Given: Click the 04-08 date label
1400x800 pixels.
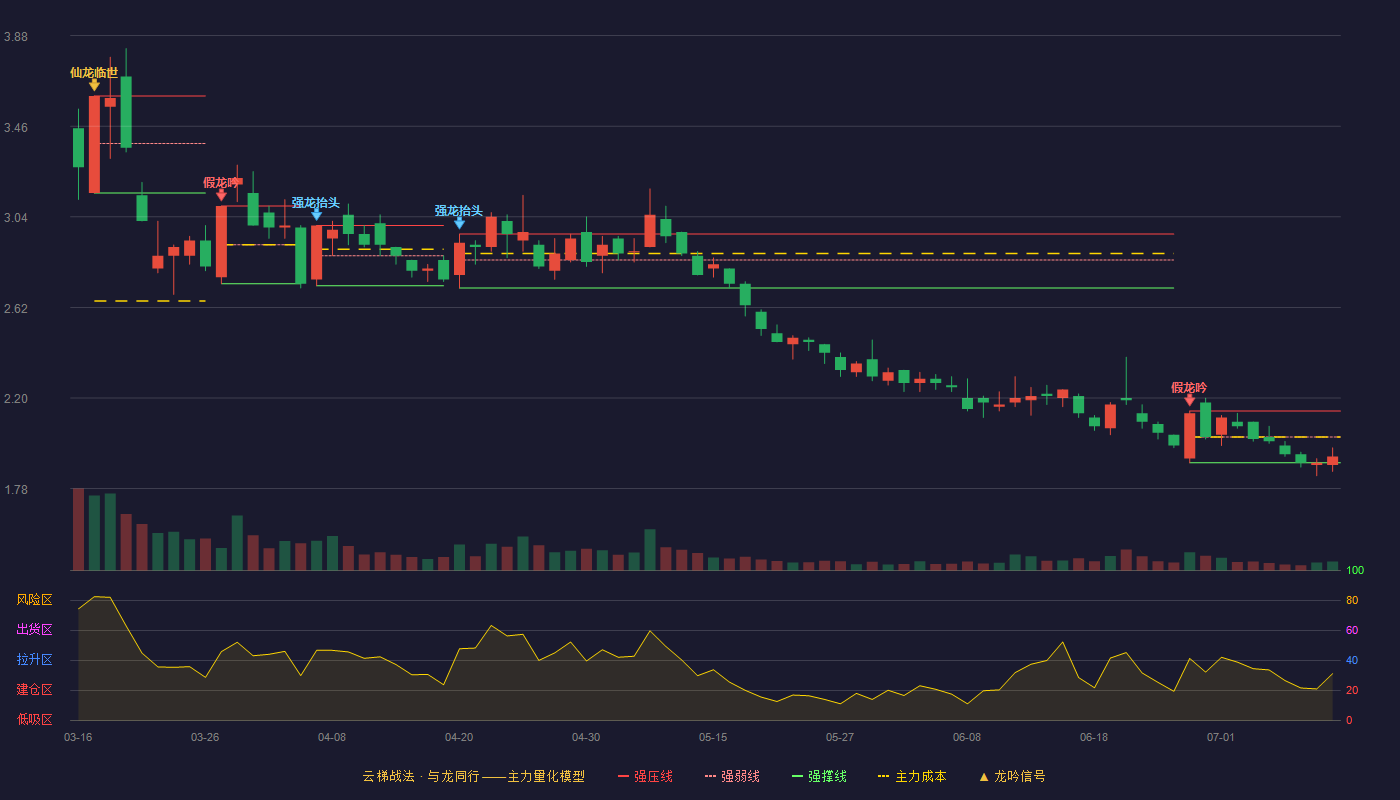Looking at the screenshot, I should 332,737.
